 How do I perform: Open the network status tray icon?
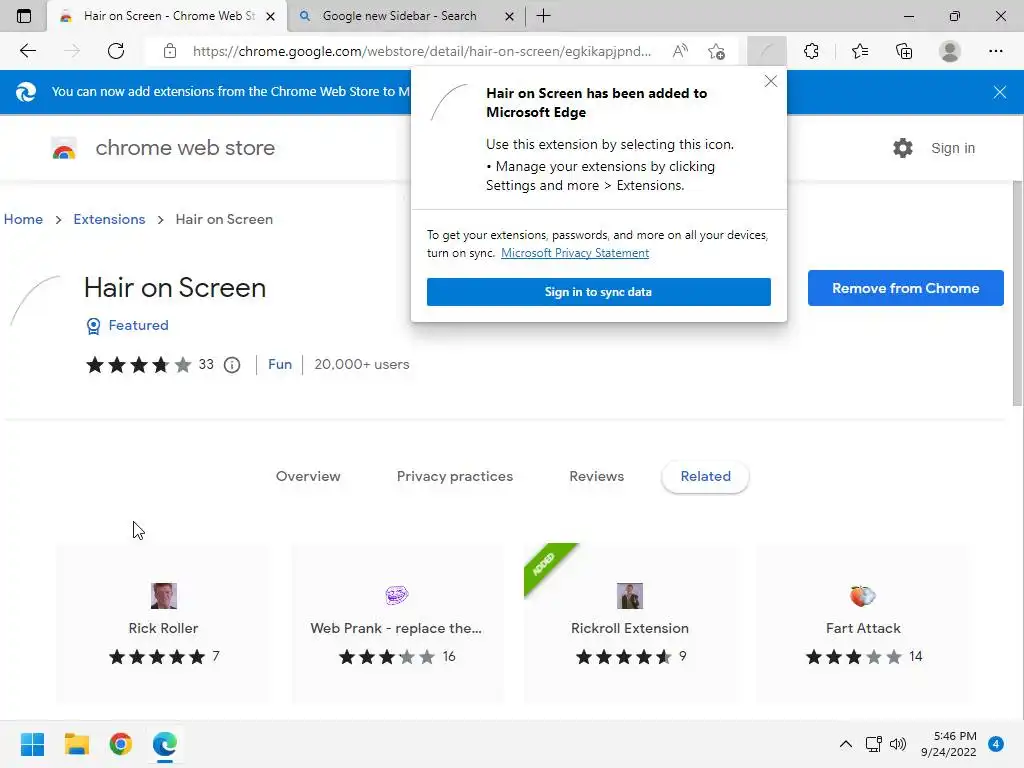pos(873,744)
